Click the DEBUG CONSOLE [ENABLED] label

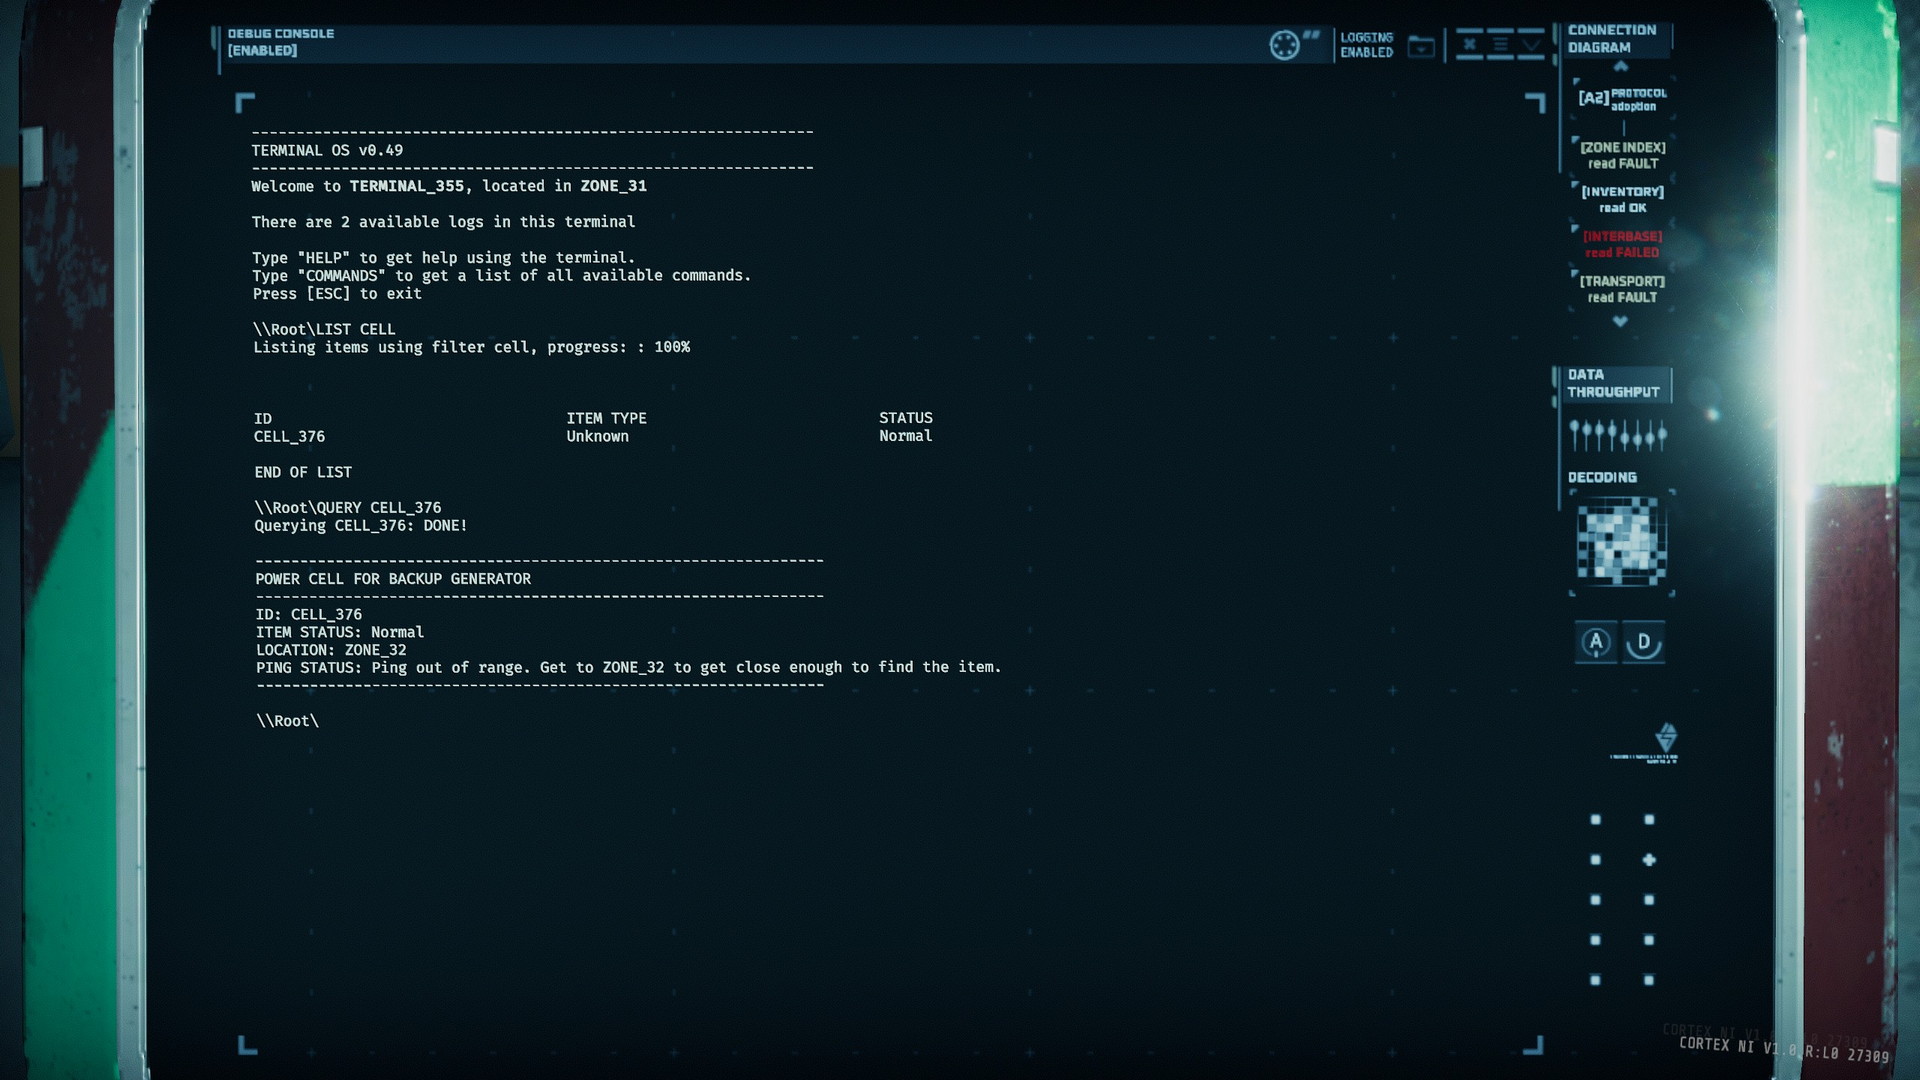(281, 42)
